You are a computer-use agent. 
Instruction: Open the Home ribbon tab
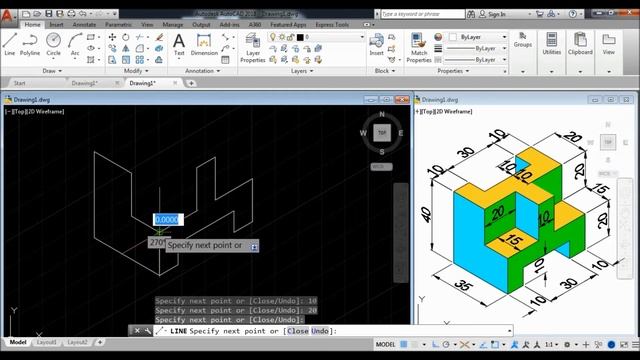click(32, 24)
